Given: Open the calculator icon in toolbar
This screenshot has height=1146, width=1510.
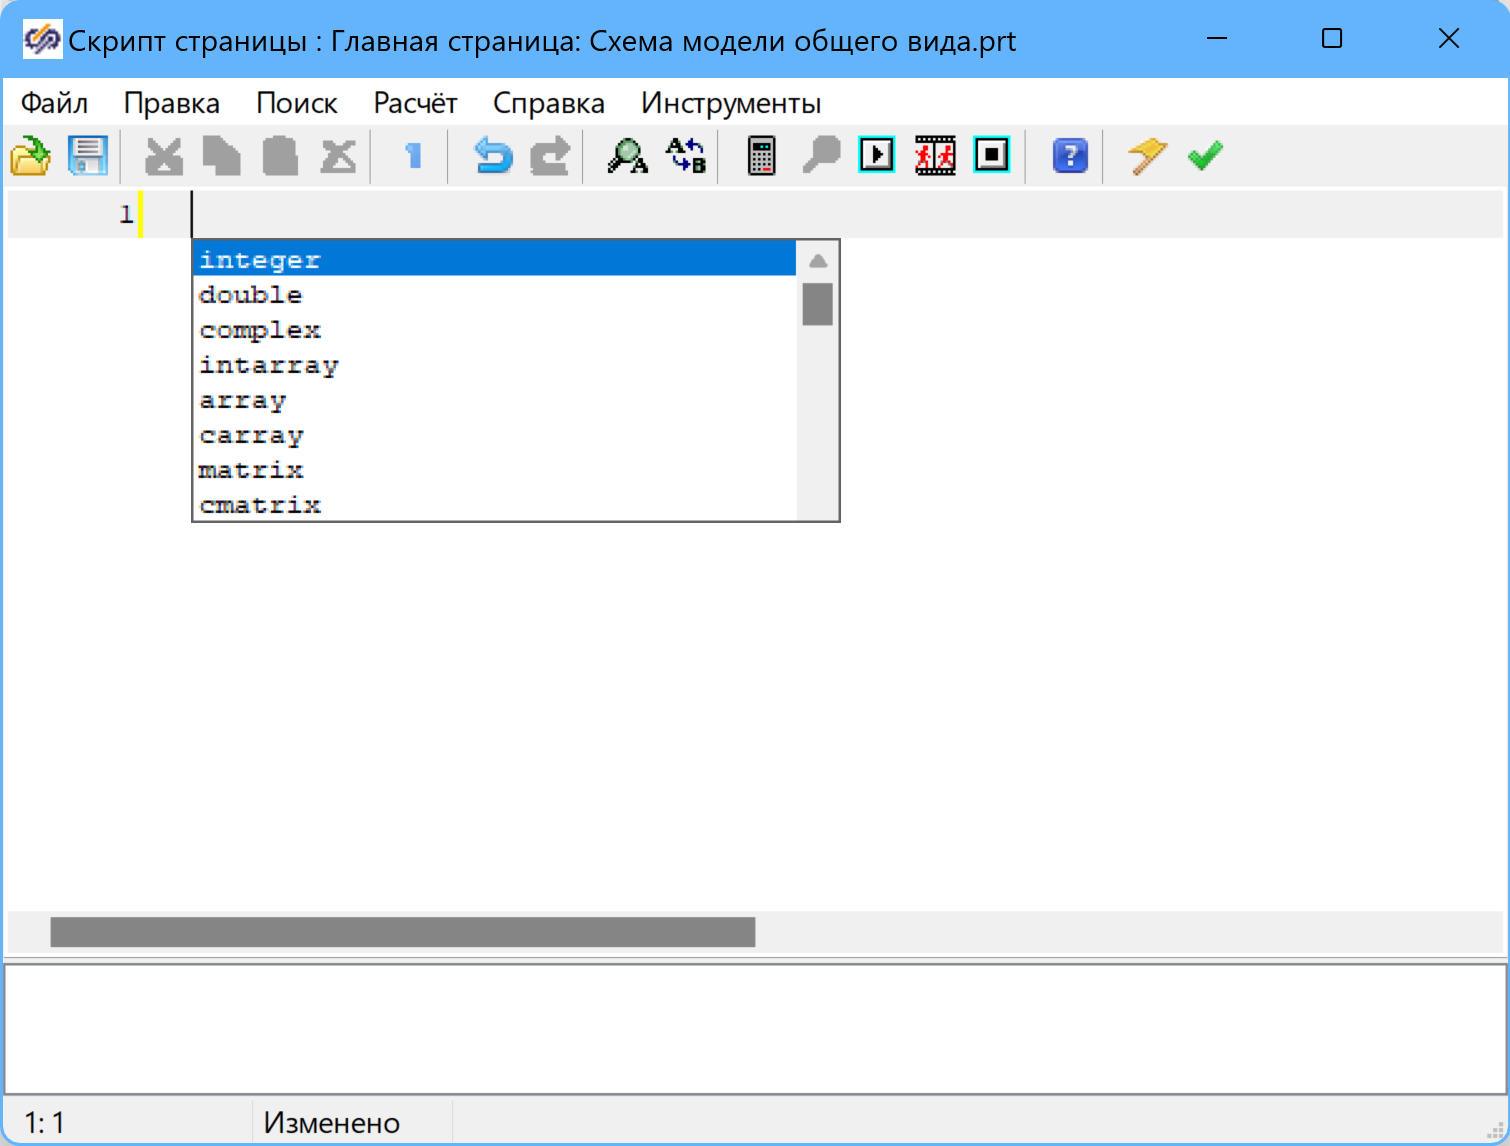Looking at the screenshot, I should (x=762, y=156).
